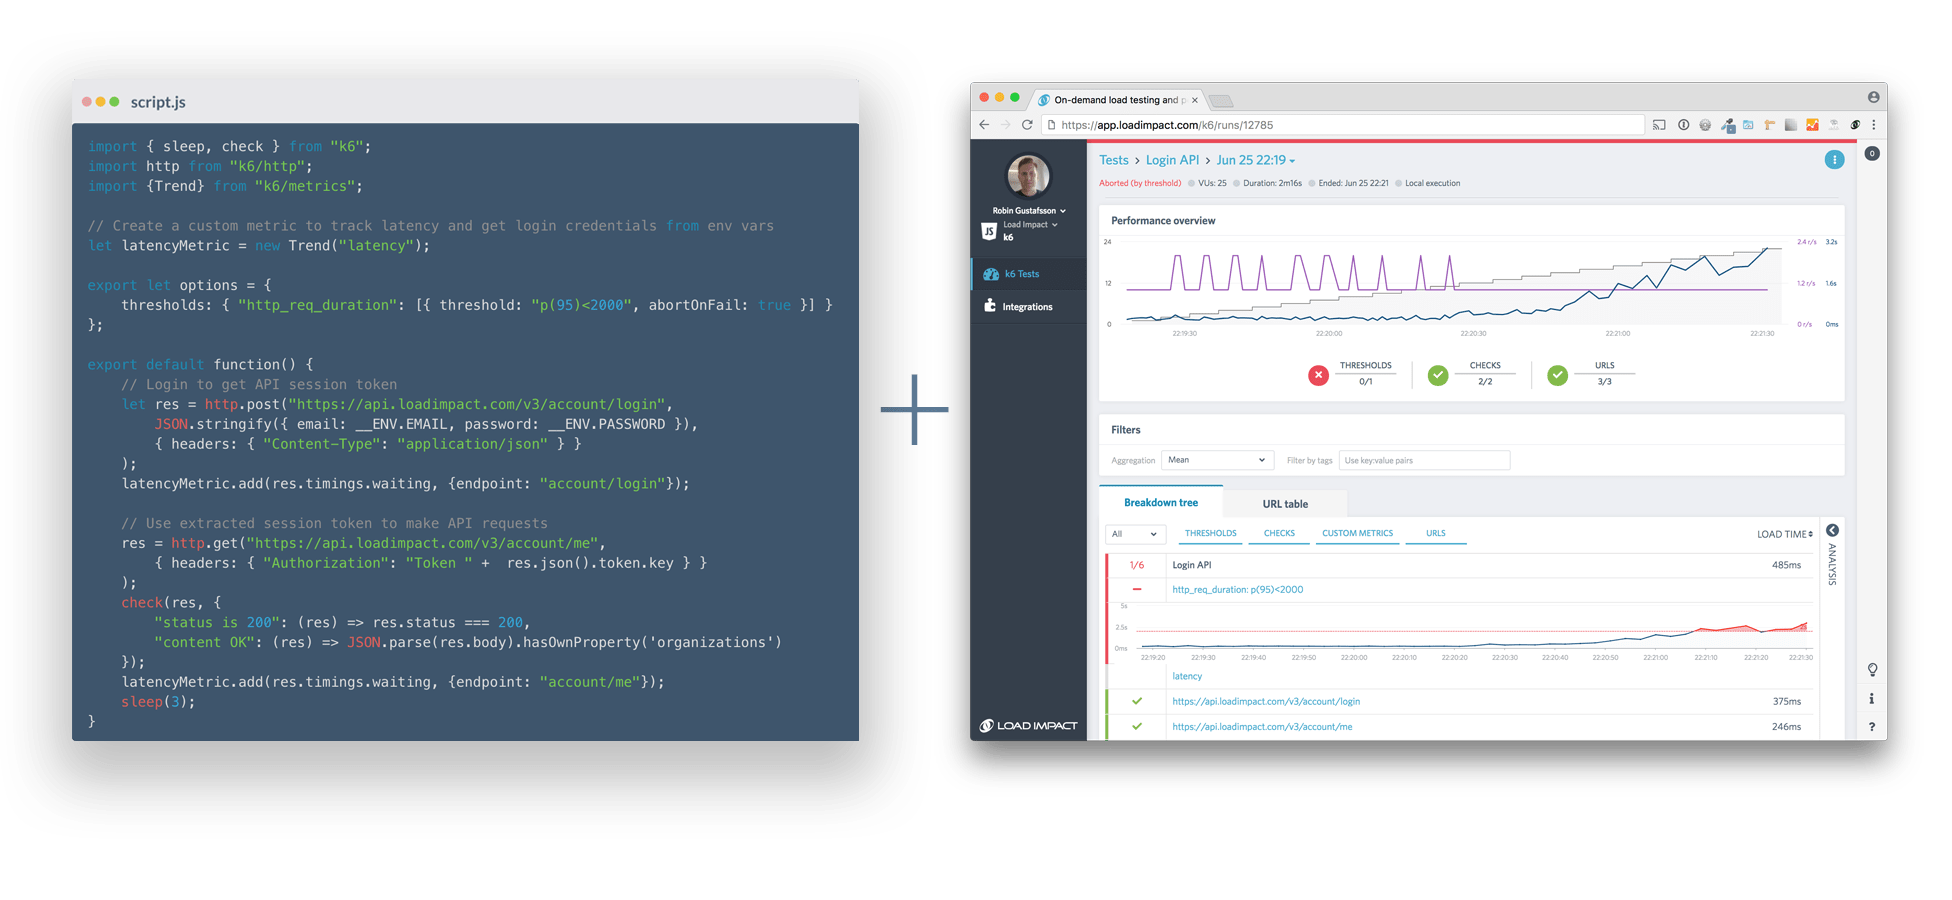Click the info icon below the lightbulb
The width and height of the screenshot is (1952, 900).
coord(1872,699)
